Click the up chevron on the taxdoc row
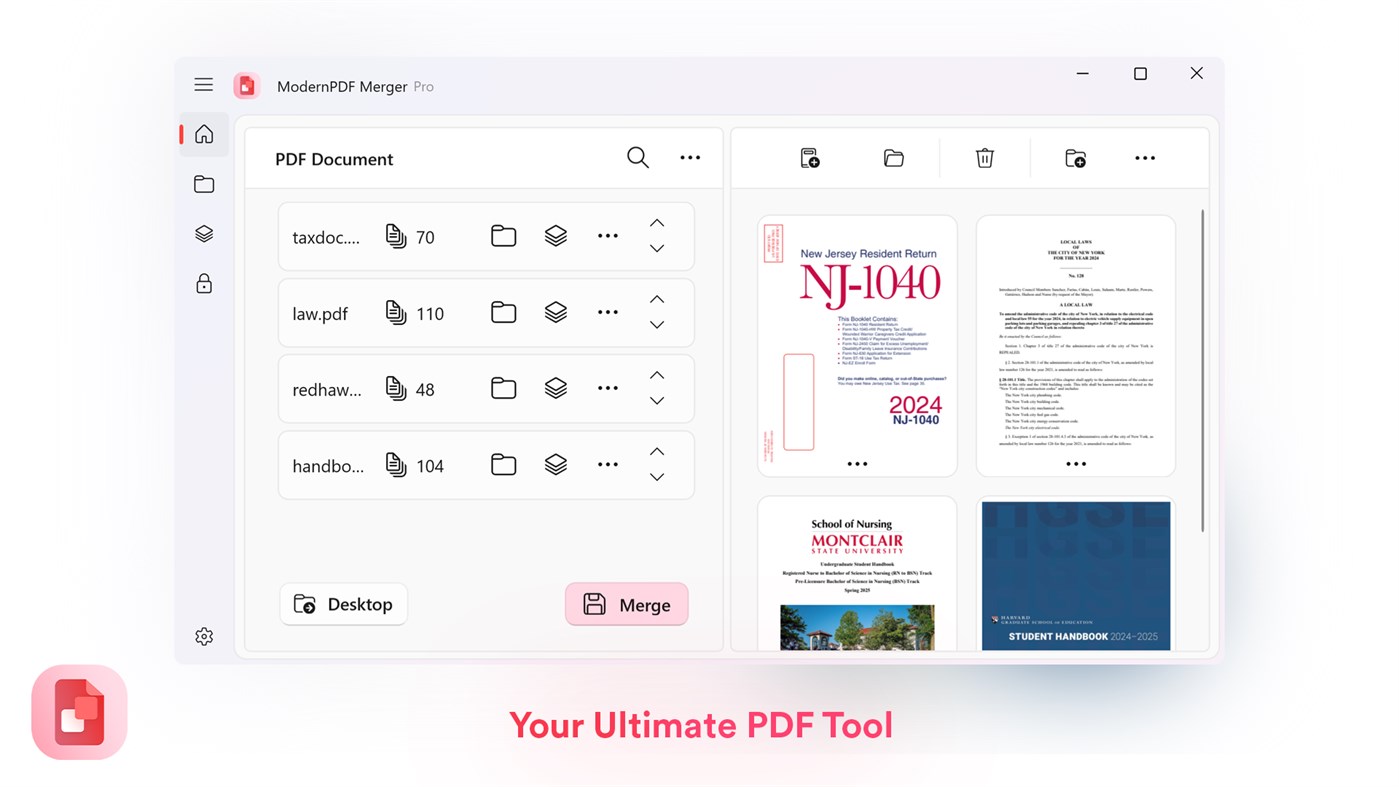 click(x=656, y=222)
